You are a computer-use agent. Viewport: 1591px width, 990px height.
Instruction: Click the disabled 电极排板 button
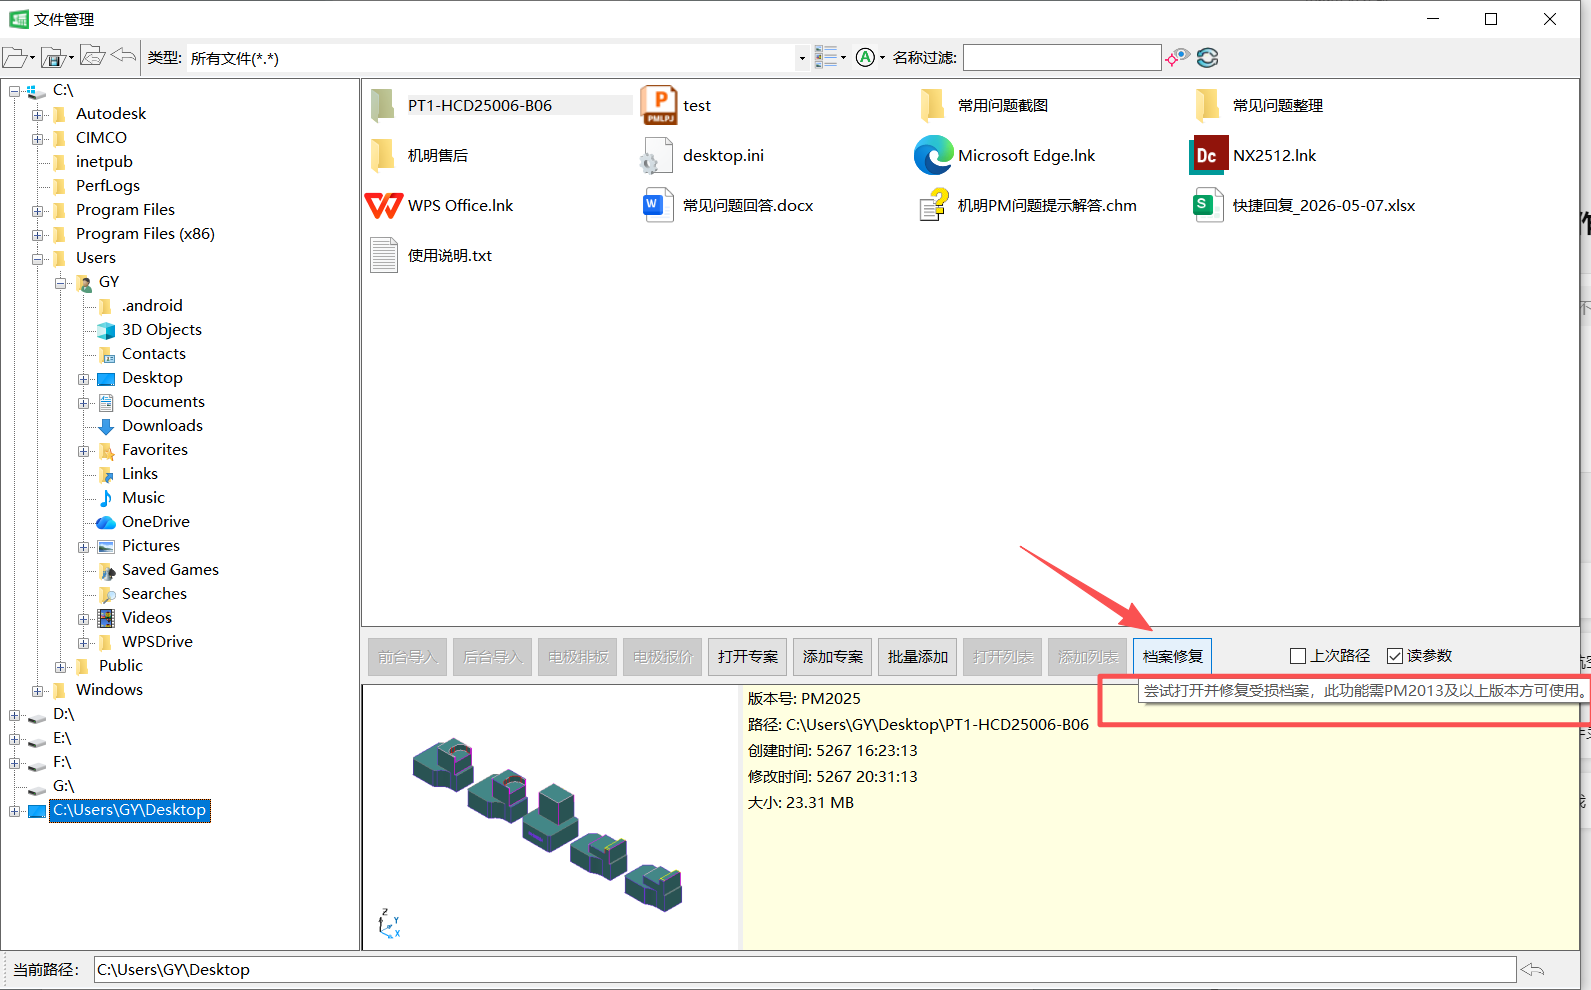[577, 657]
